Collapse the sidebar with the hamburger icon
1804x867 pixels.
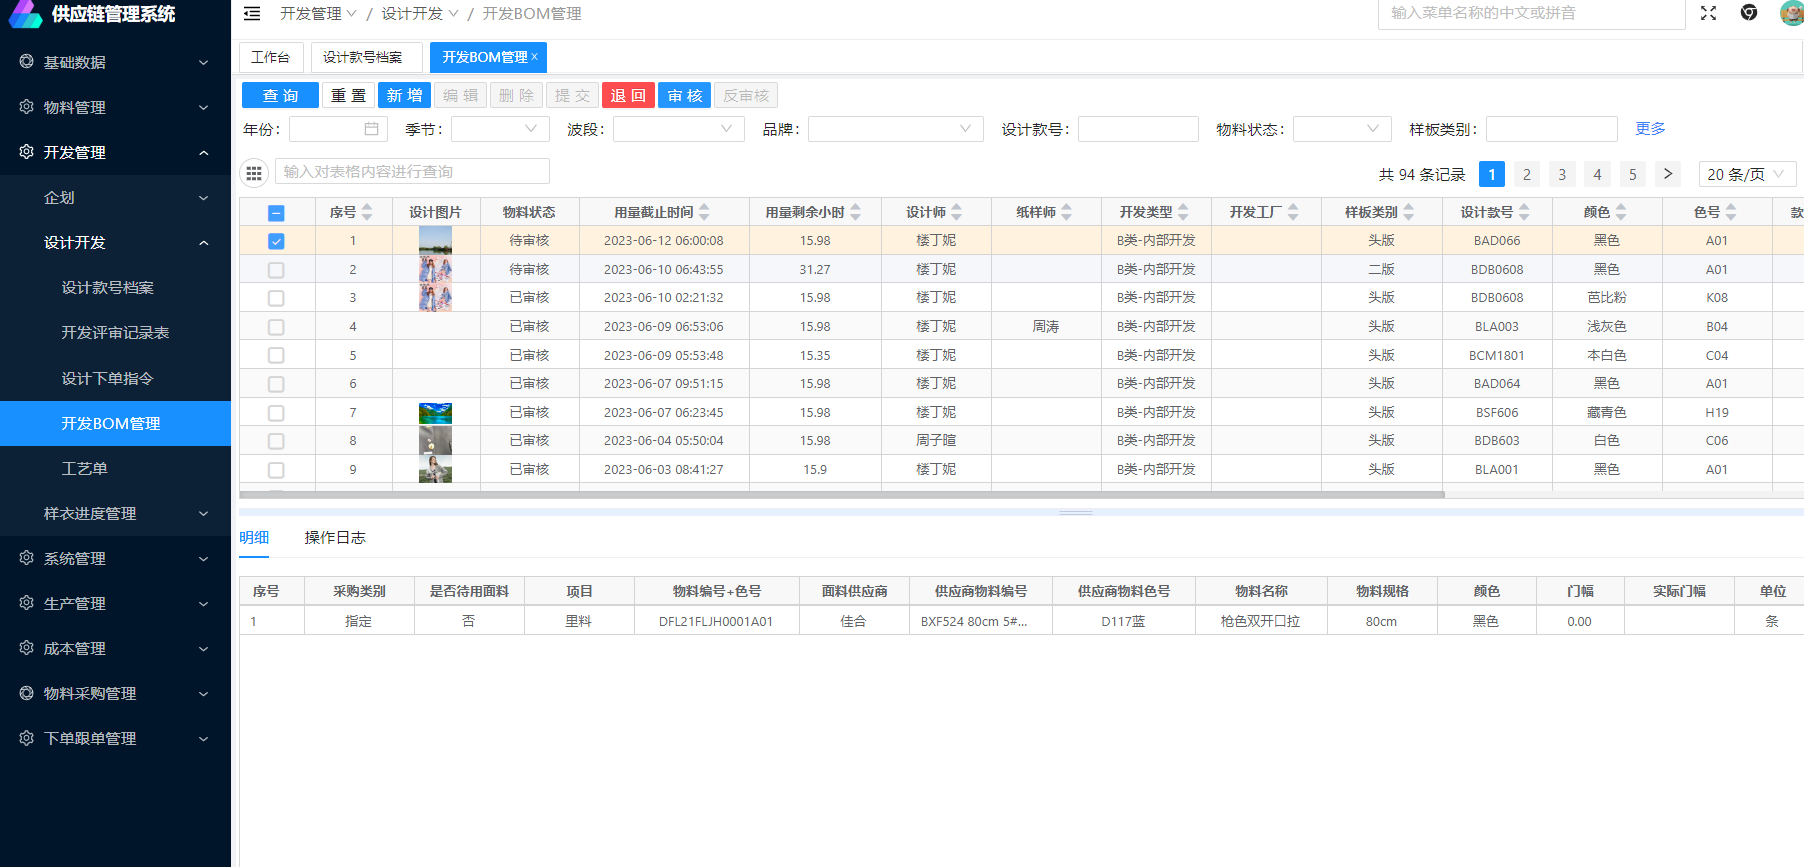252,14
